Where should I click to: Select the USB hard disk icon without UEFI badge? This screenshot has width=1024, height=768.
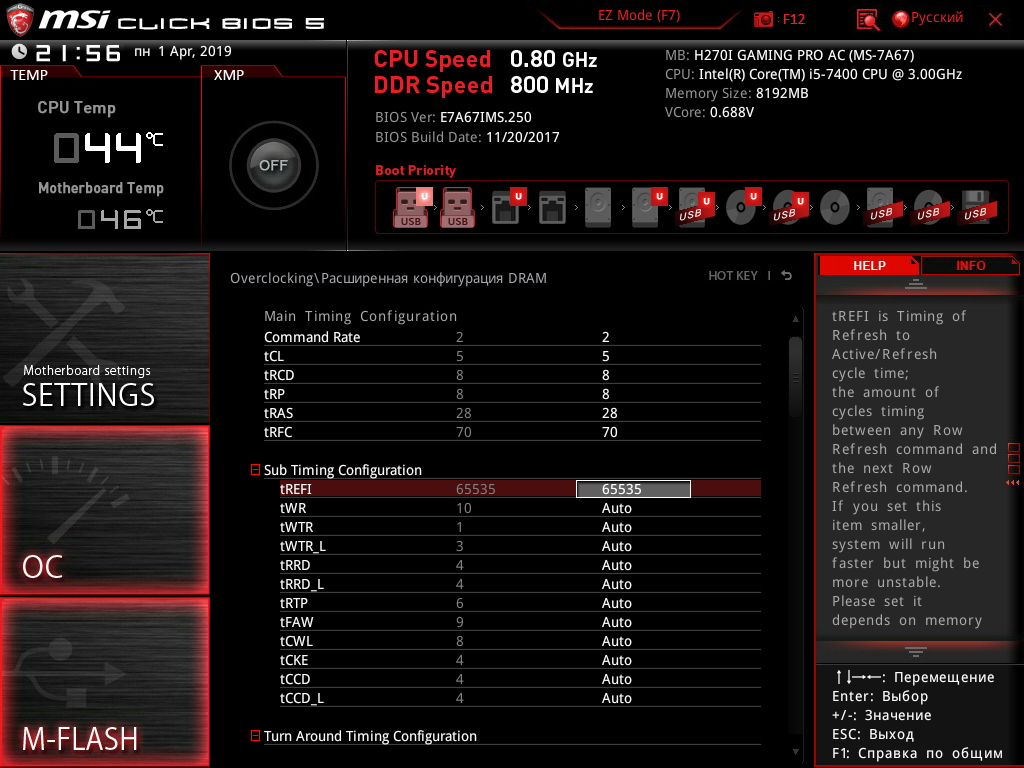pos(882,208)
